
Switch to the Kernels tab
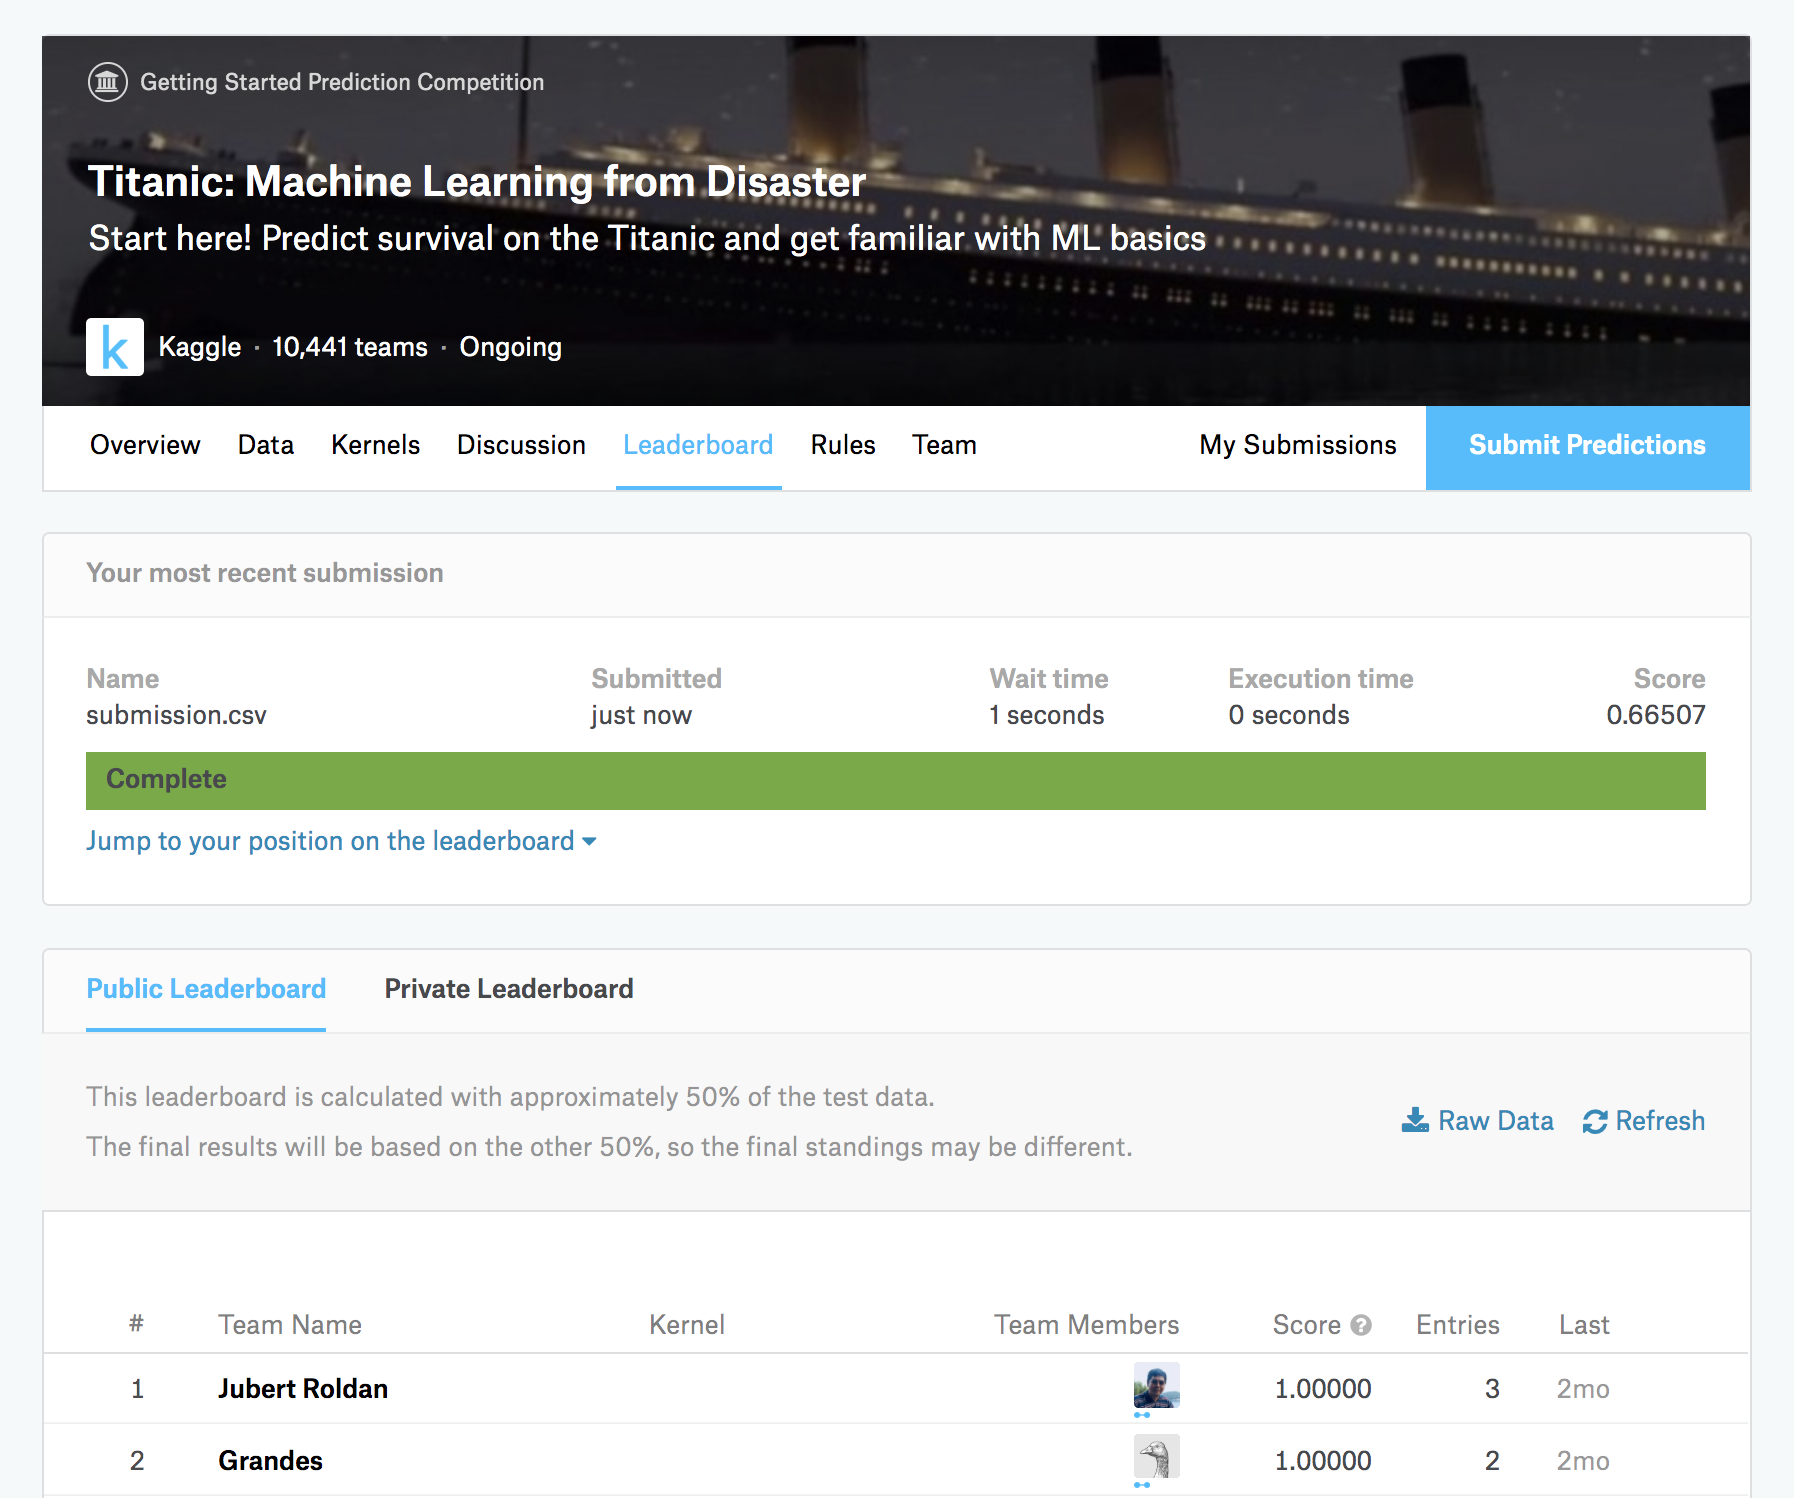tap(376, 445)
